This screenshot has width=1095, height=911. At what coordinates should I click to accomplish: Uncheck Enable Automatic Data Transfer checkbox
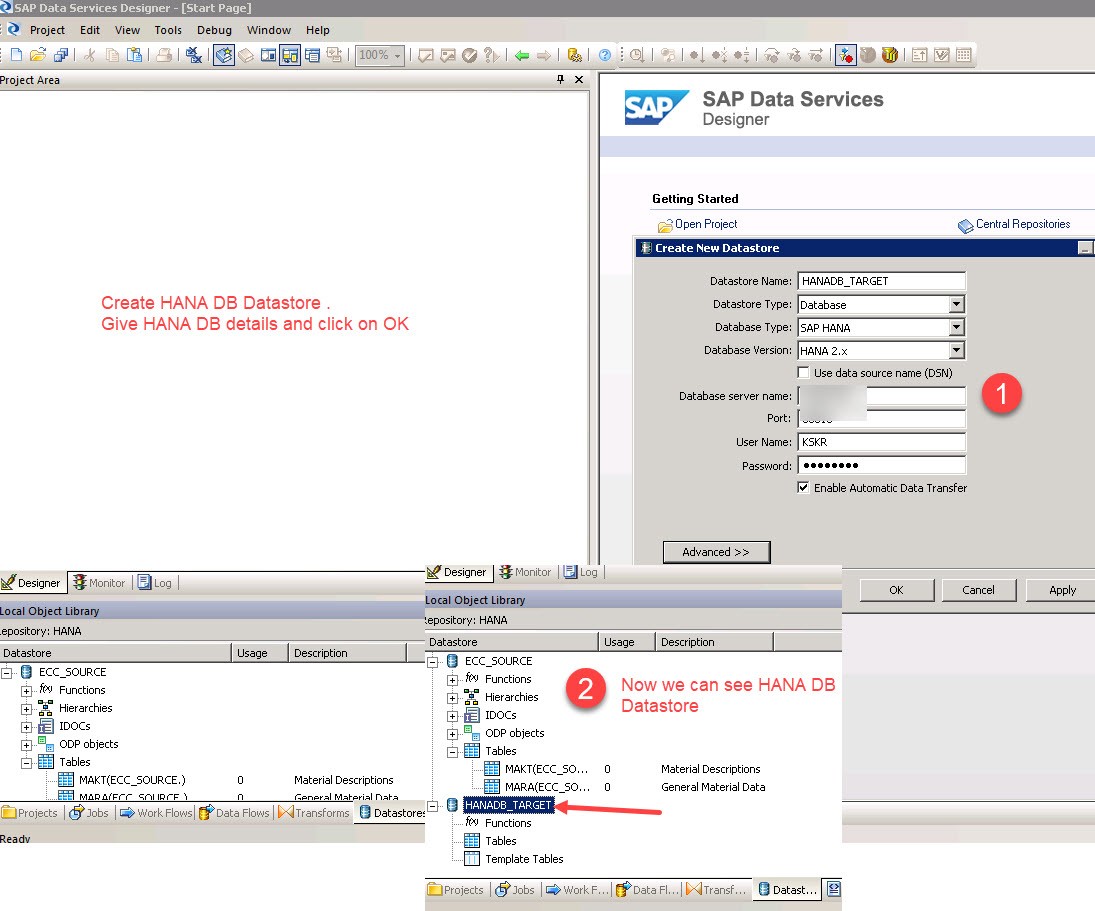[803, 488]
